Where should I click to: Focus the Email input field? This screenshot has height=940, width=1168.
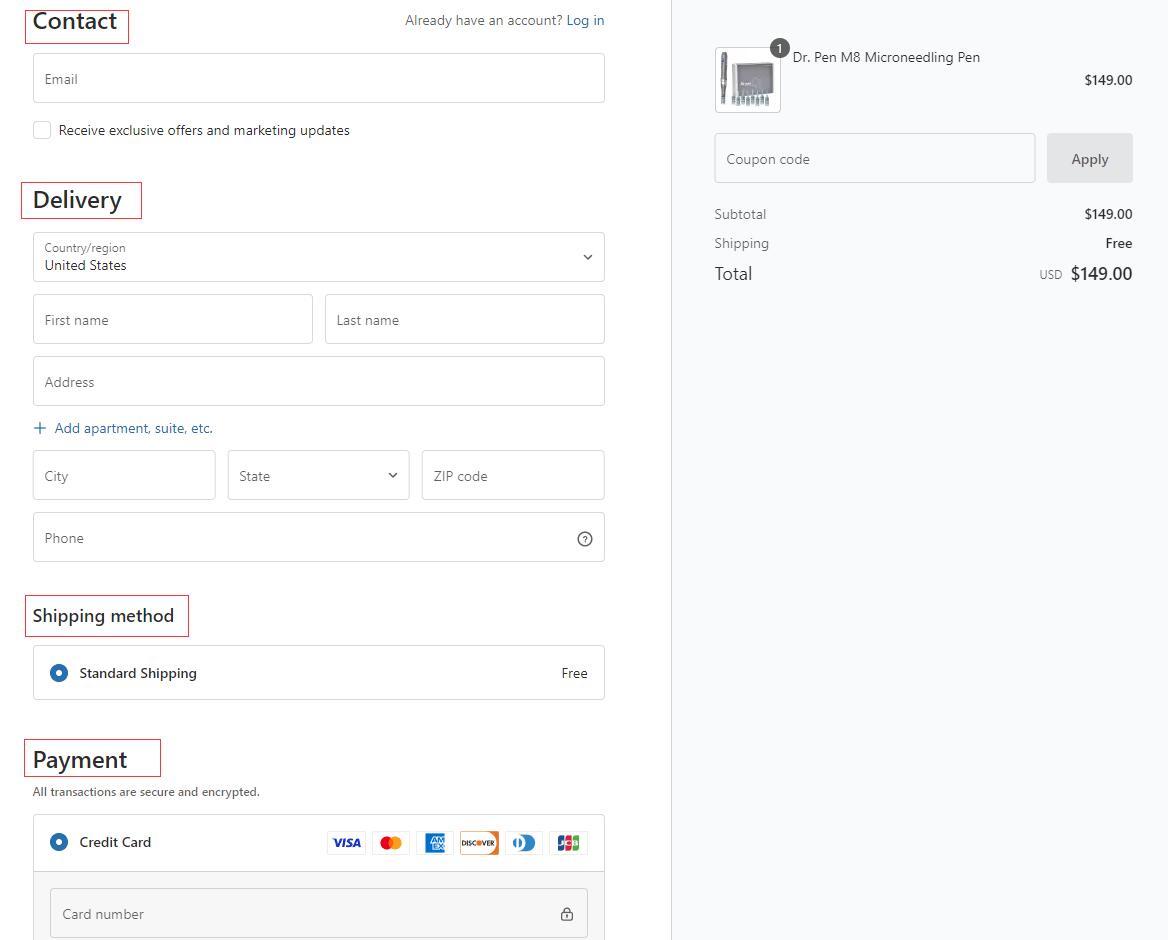click(318, 78)
